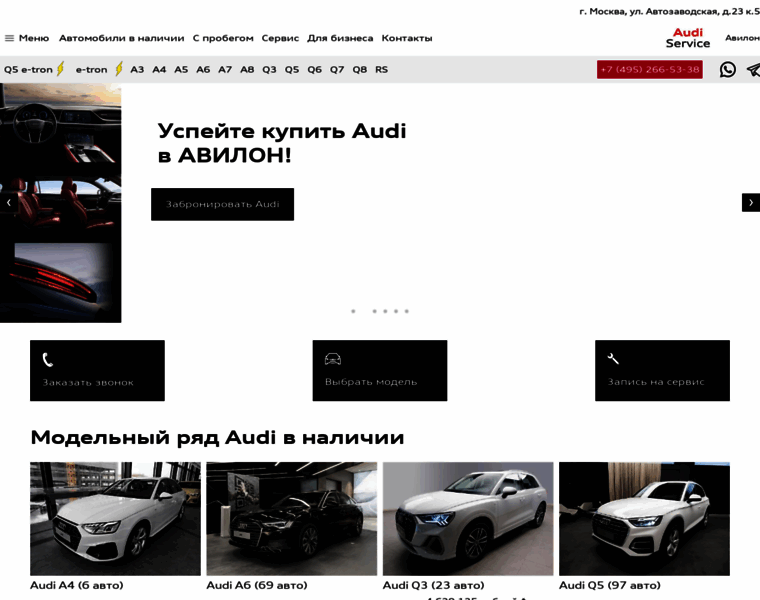Select A4 model link
The height and width of the screenshot is (600, 760).
159,69
